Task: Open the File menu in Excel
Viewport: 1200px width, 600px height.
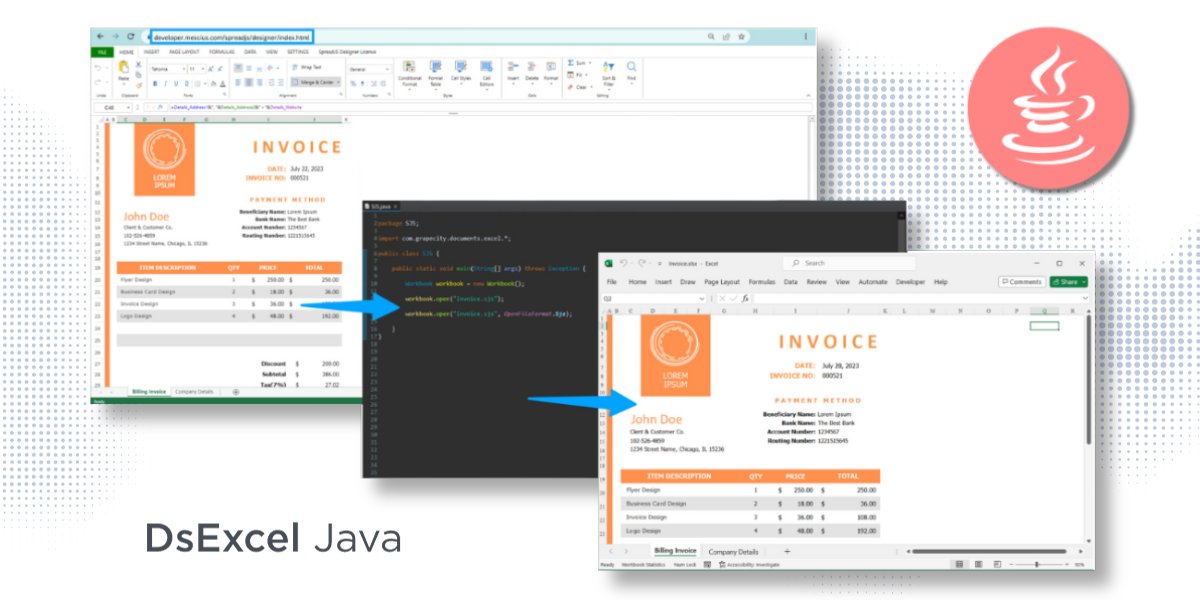Action: point(611,282)
